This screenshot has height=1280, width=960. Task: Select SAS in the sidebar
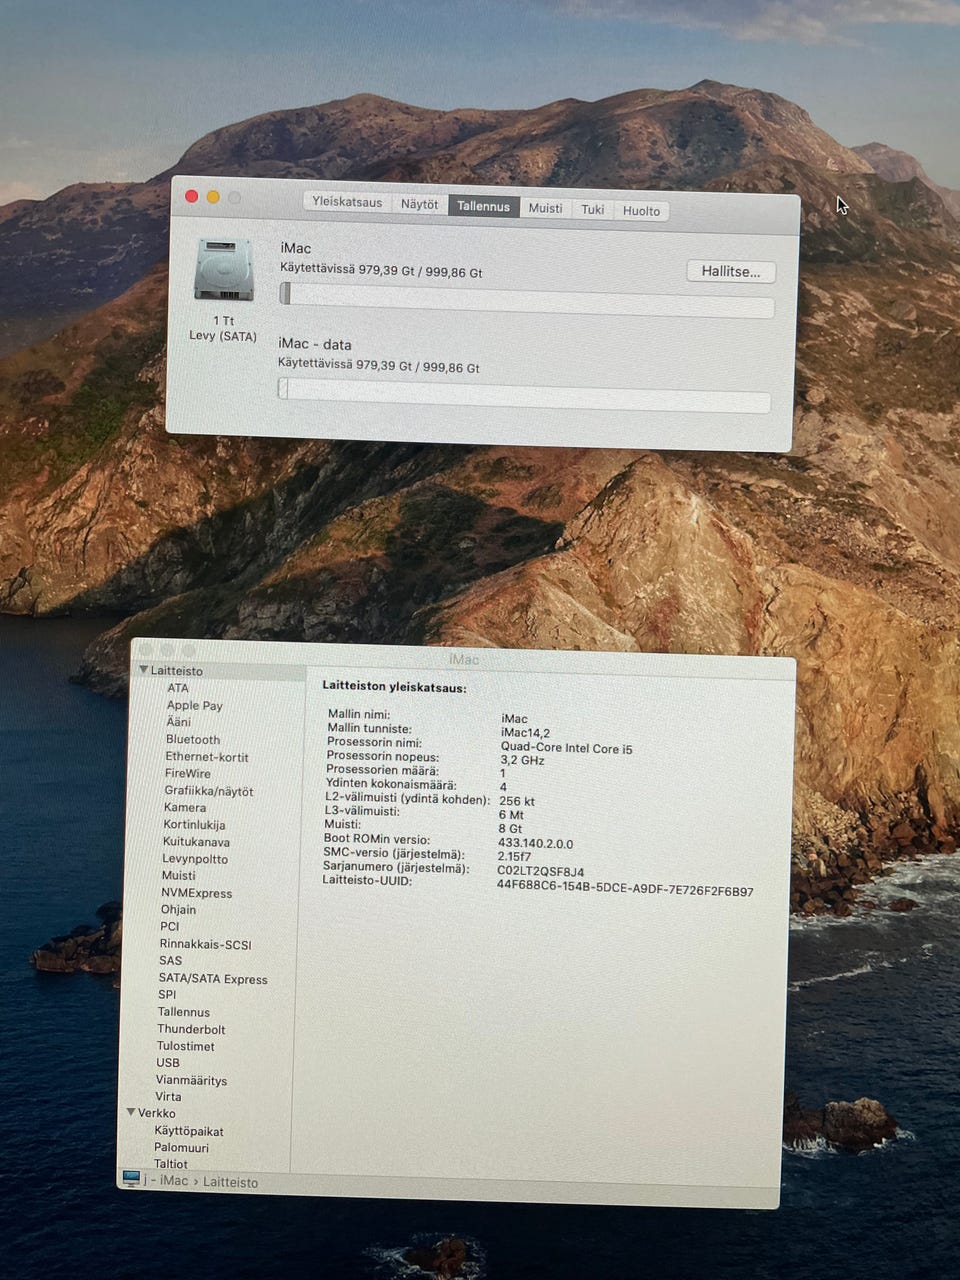point(170,960)
